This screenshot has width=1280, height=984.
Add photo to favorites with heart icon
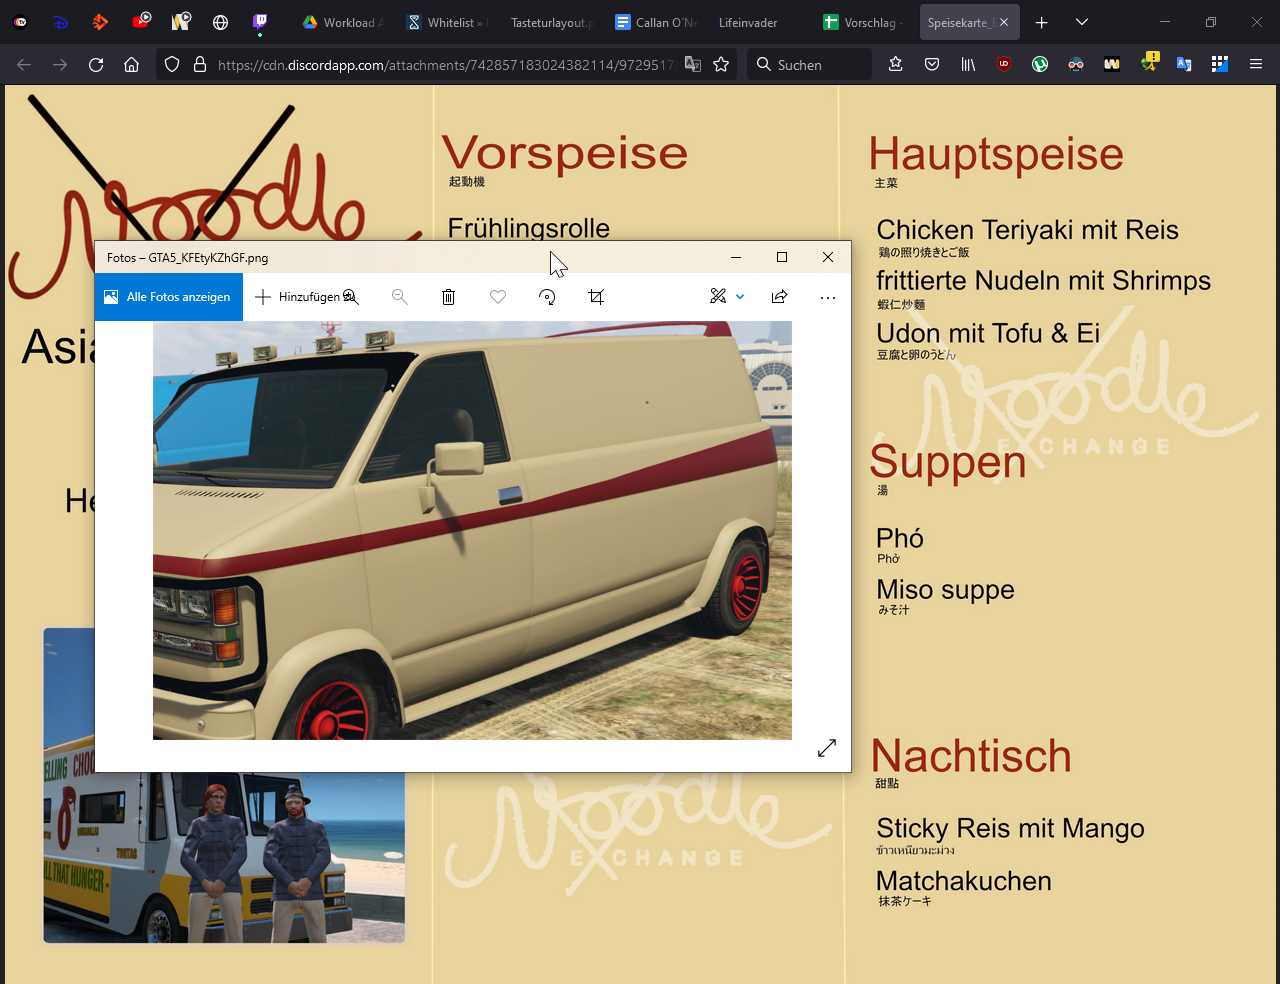(498, 297)
